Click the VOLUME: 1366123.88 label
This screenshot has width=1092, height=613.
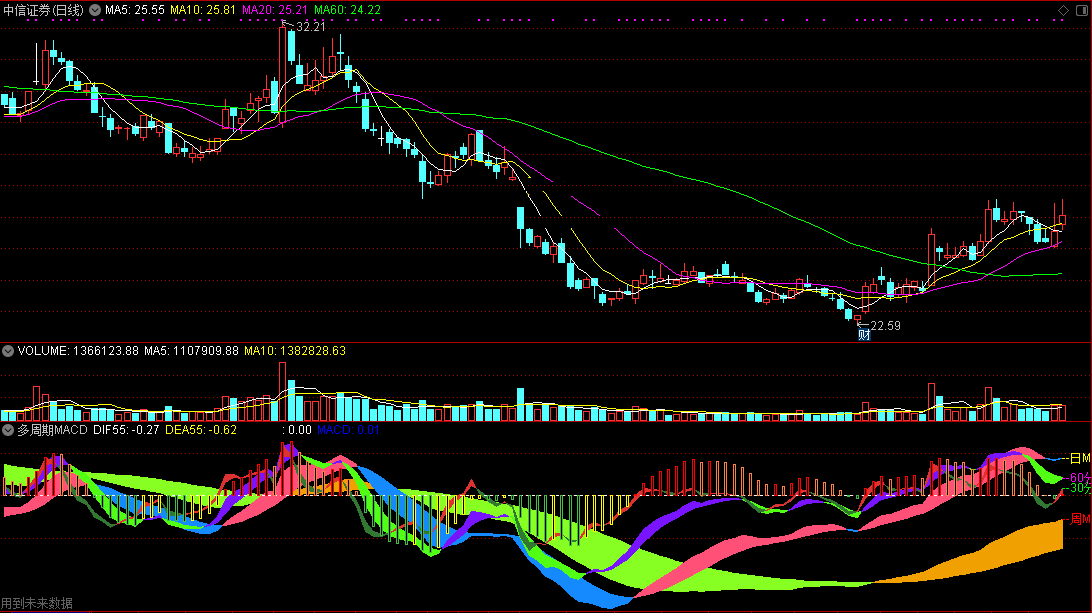[78, 351]
